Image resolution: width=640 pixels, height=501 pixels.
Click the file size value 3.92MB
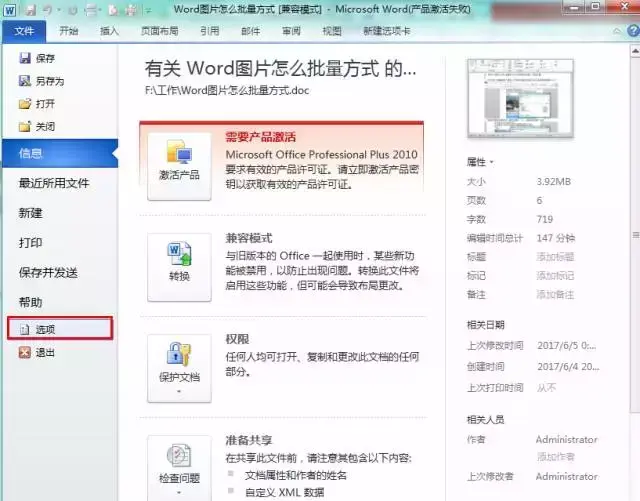pos(553,182)
